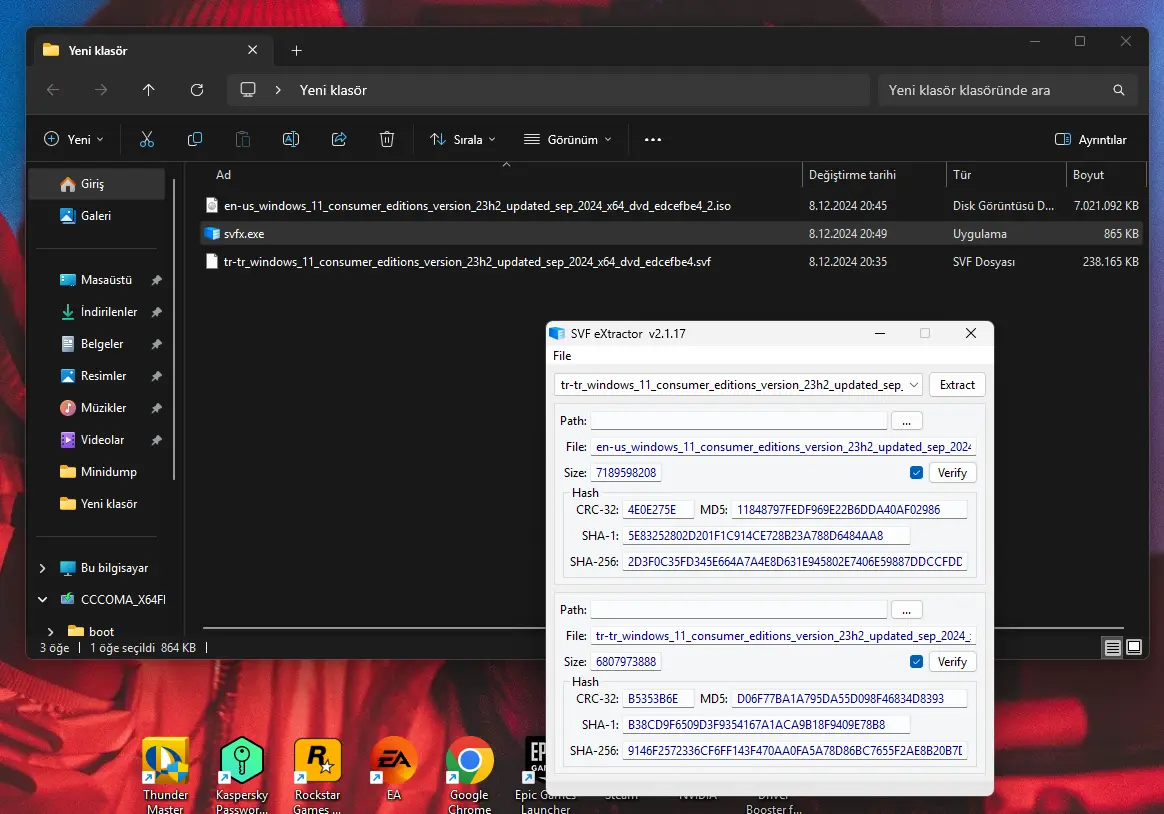This screenshot has height=814, width=1164.
Task: Toggle the tr-tr file Verify checkbox
Action: point(916,661)
